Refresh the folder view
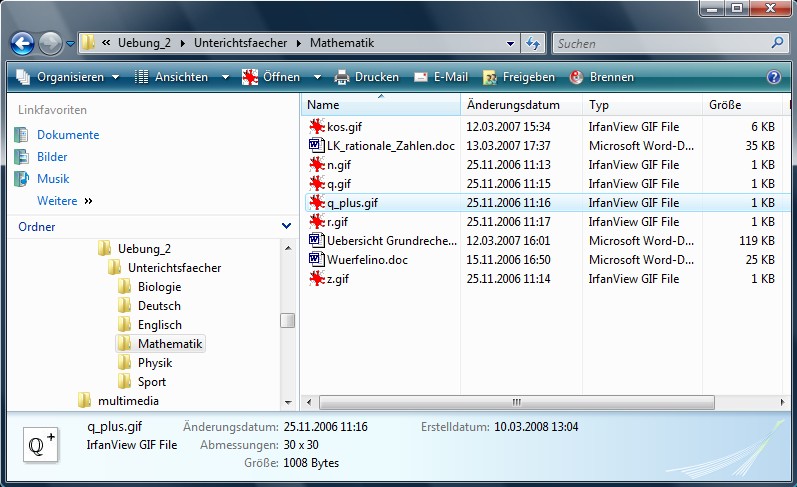Viewport: 797px width, 487px height. [x=533, y=43]
